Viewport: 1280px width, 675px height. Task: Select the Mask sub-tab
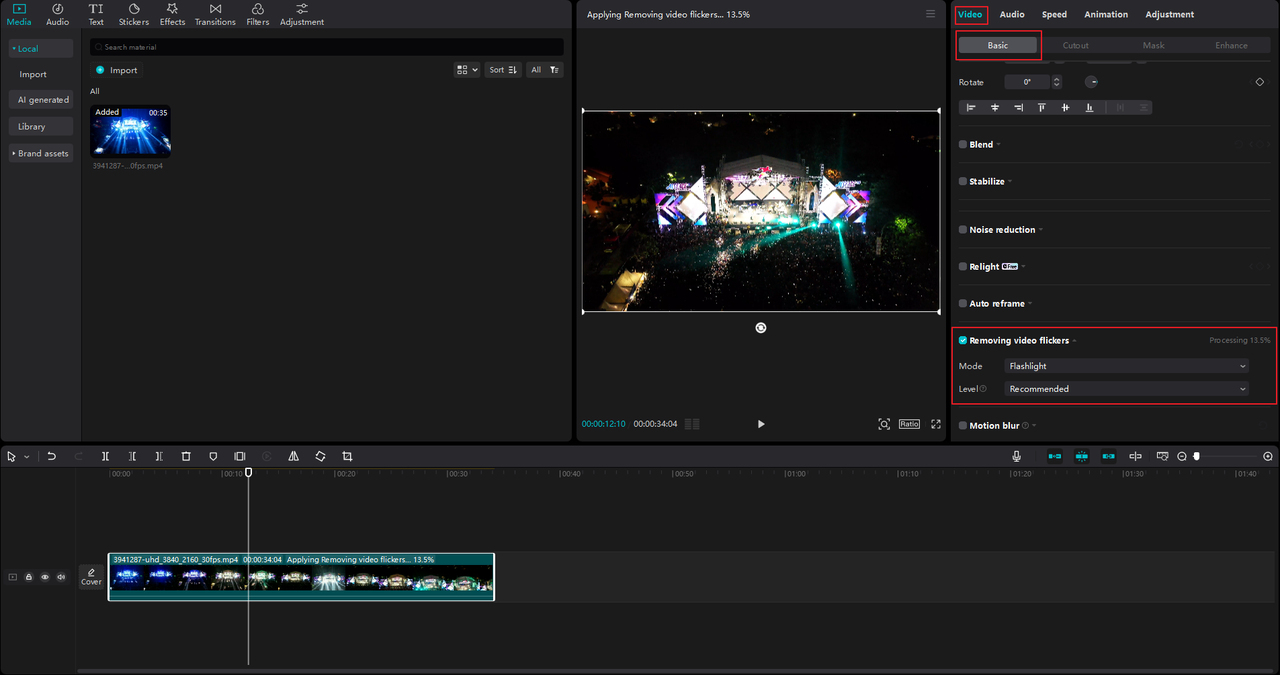pyautogui.click(x=1154, y=45)
